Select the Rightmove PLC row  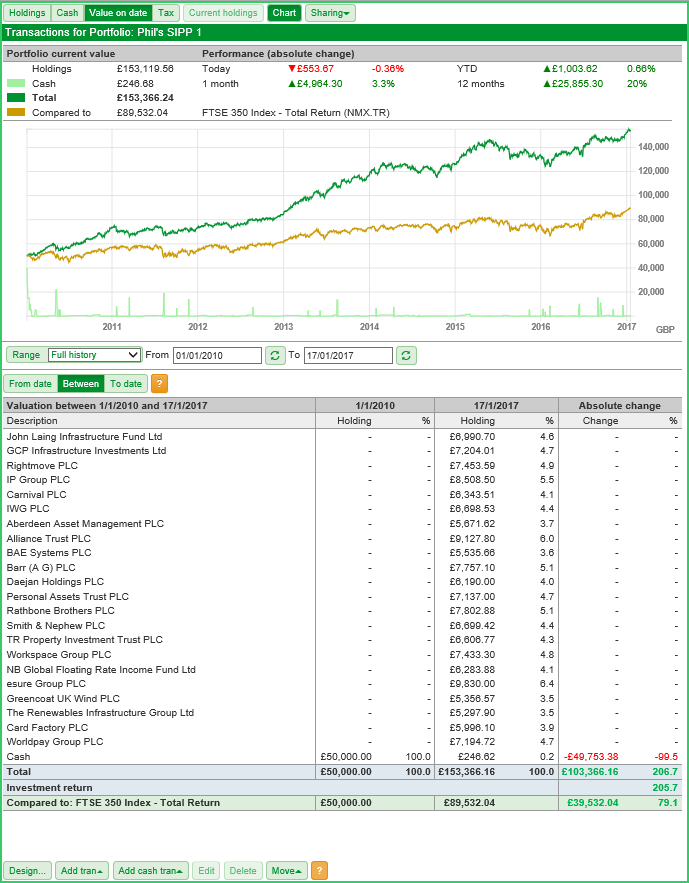click(x=342, y=466)
